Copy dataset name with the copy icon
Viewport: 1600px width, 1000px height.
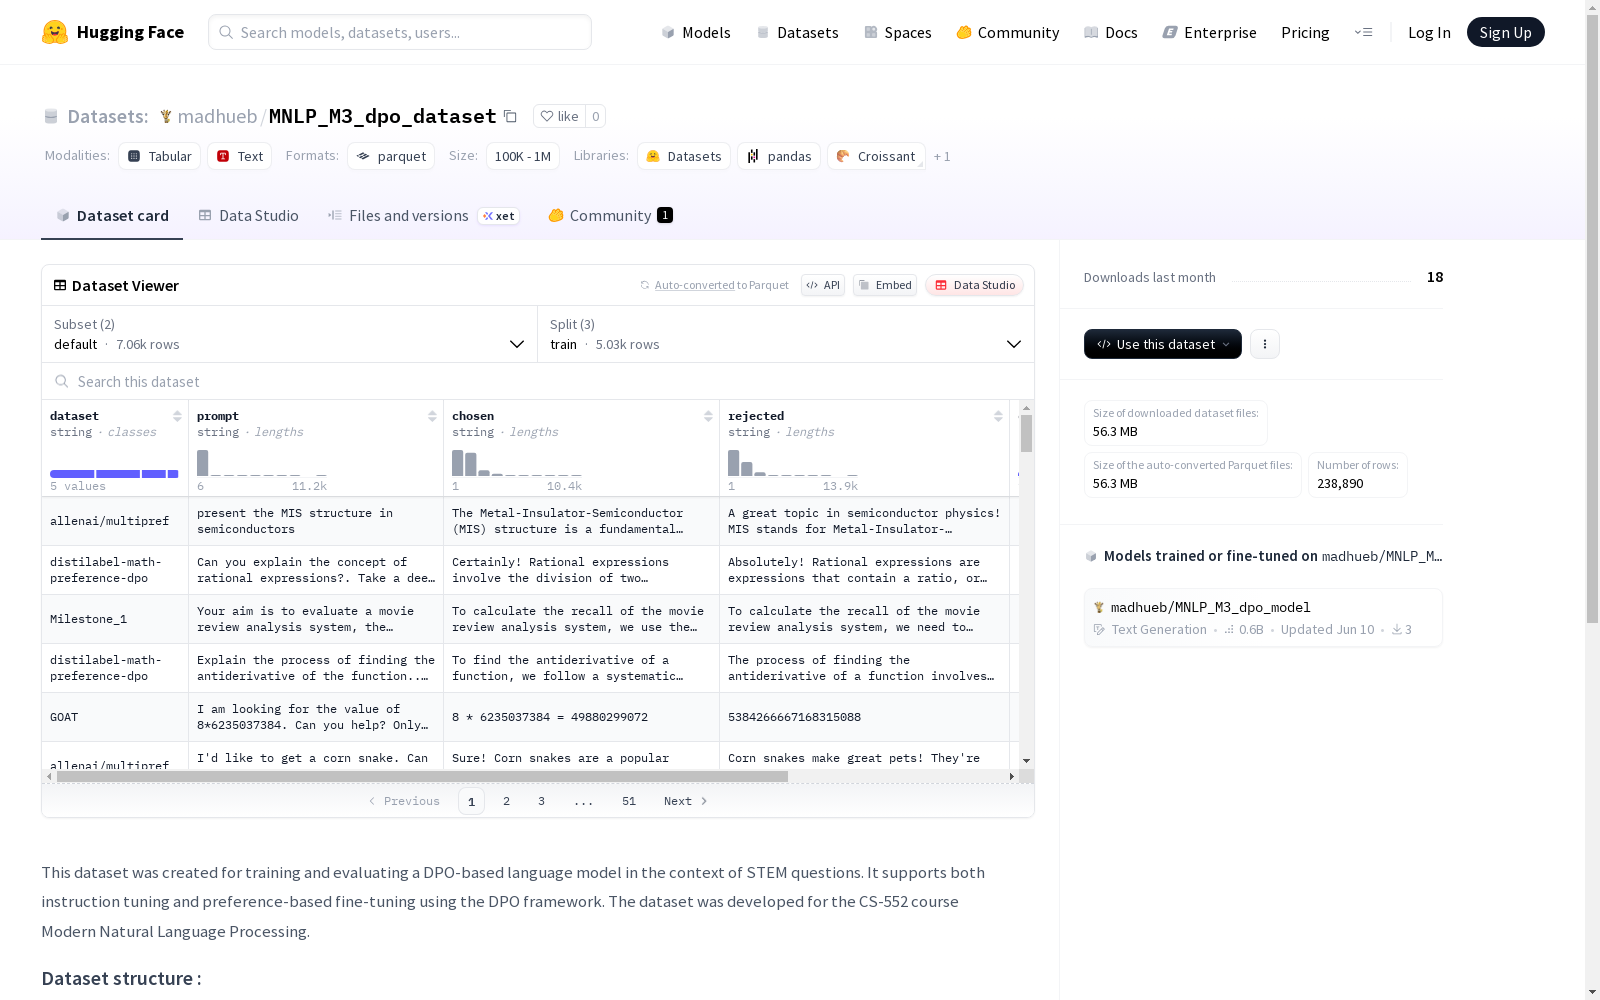point(510,116)
